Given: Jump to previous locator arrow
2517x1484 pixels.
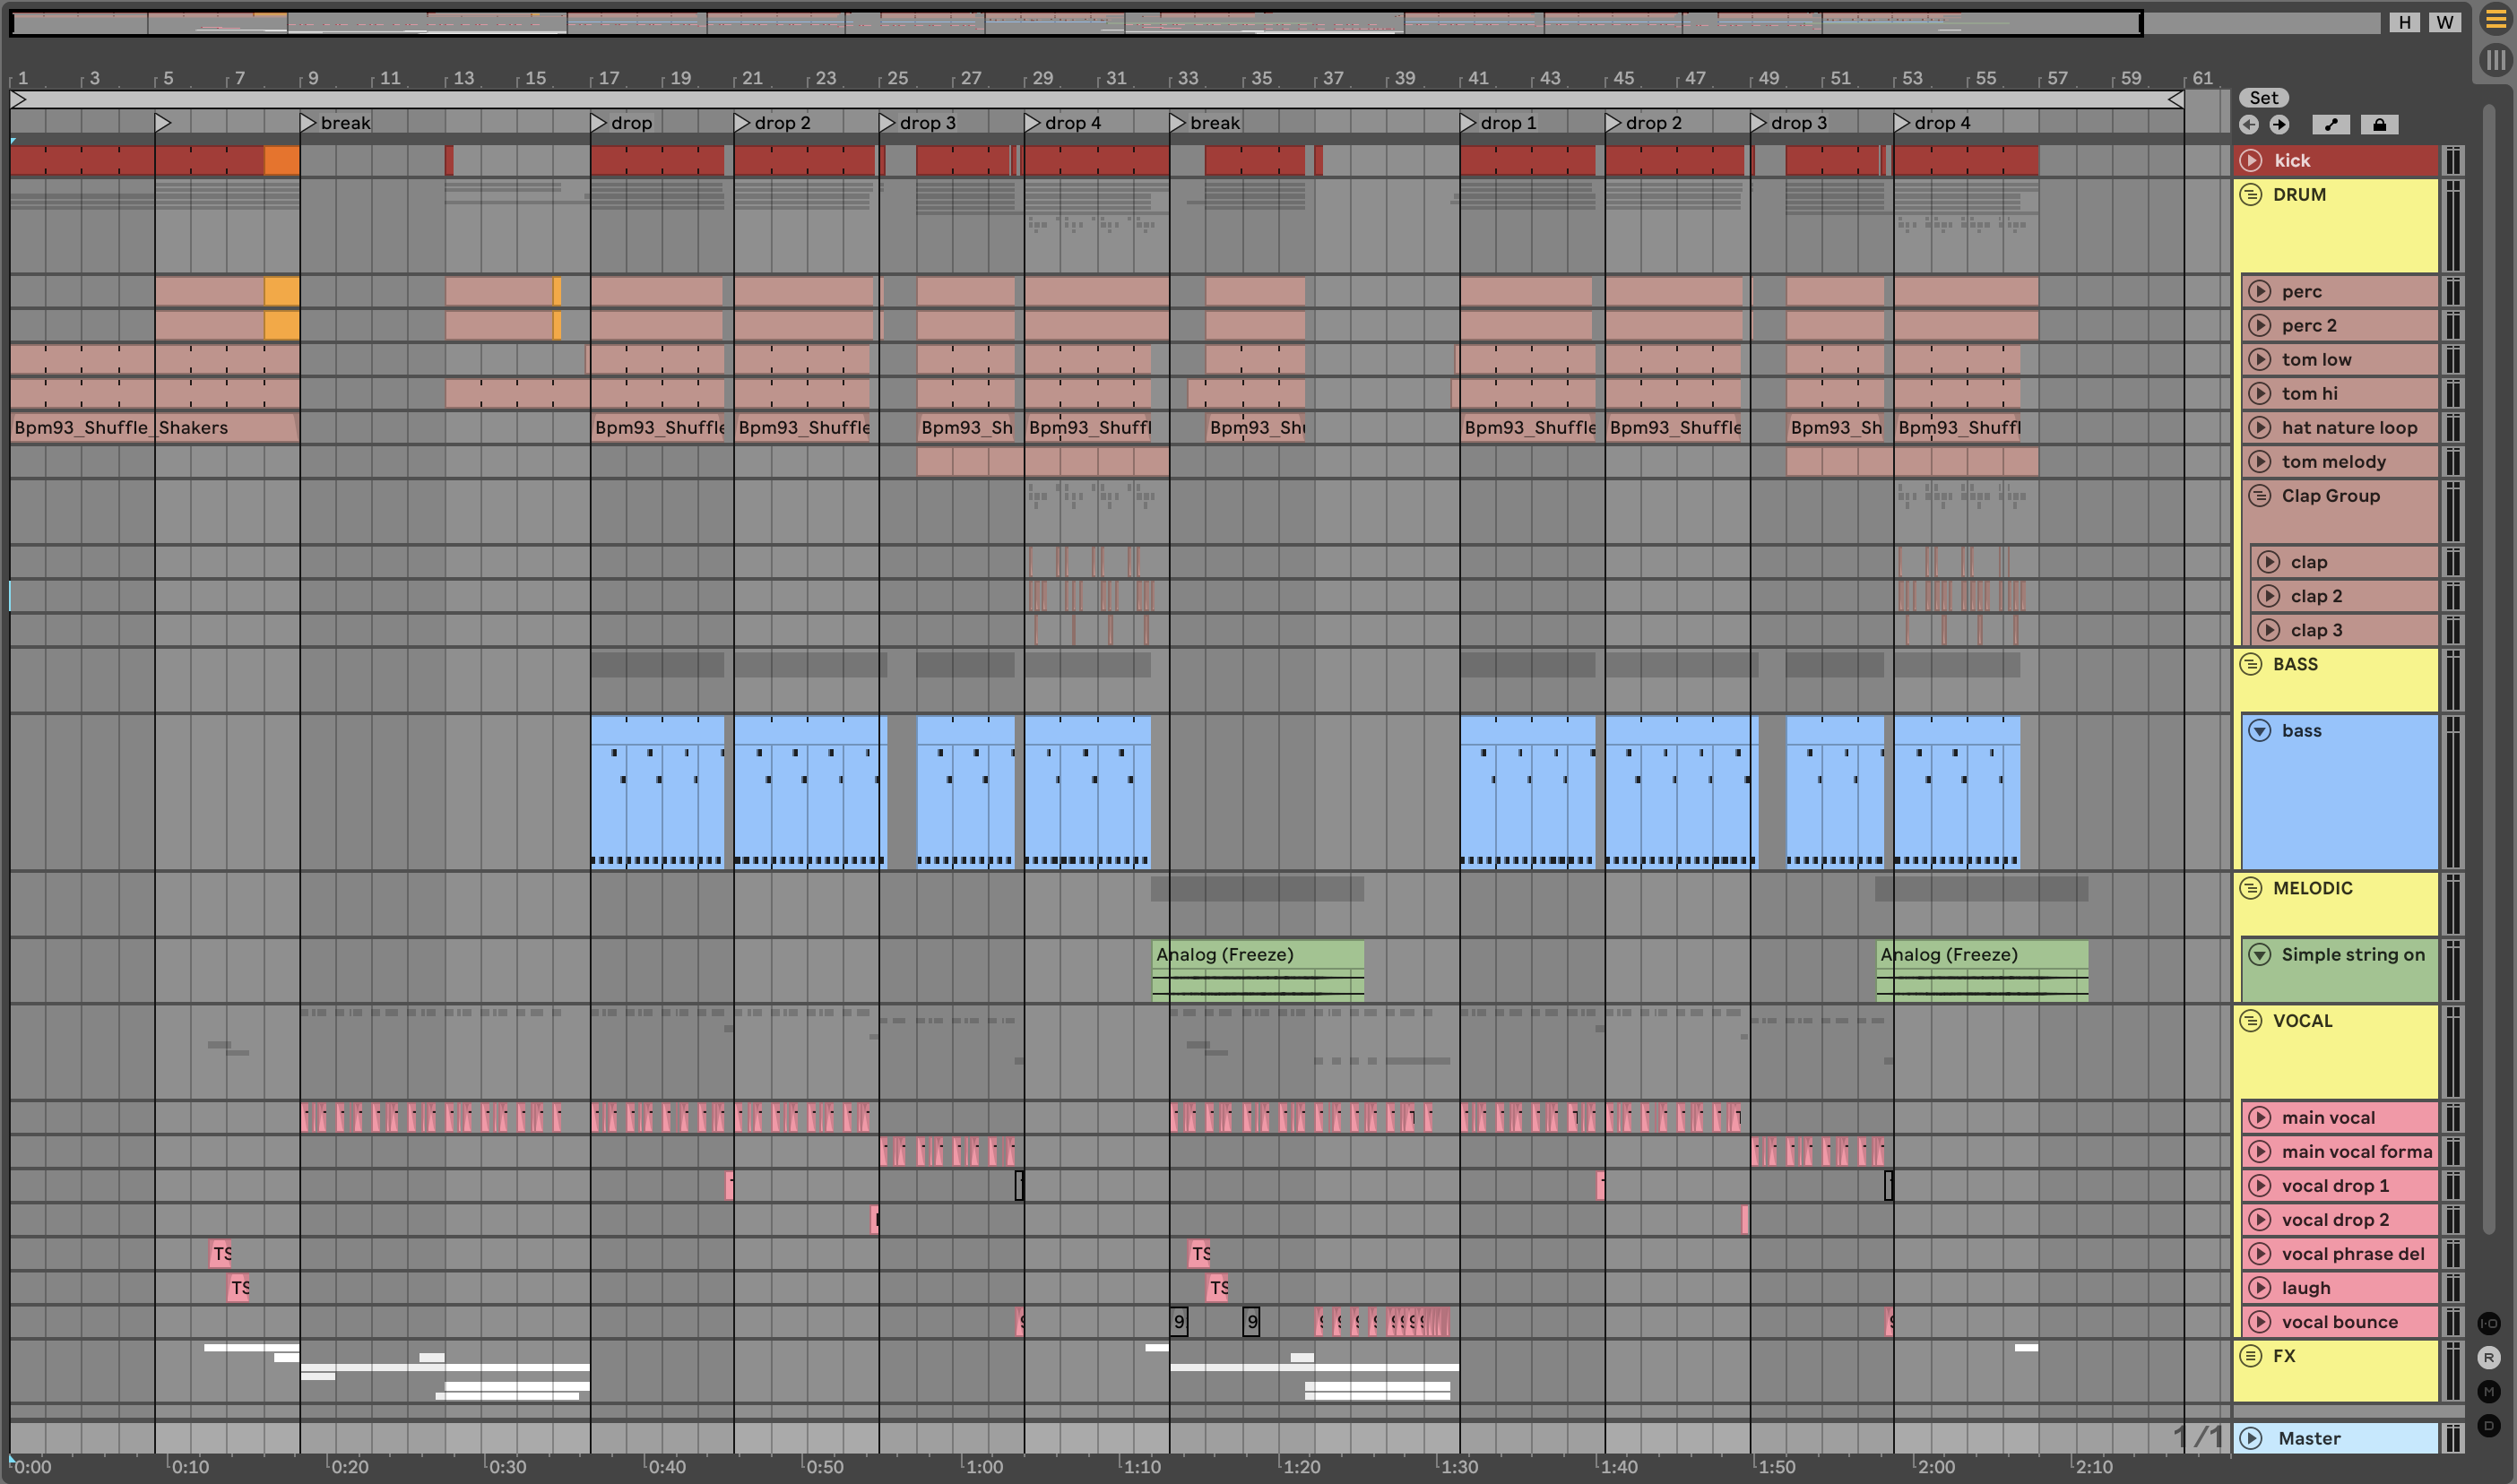Looking at the screenshot, I should [2248, 125].
